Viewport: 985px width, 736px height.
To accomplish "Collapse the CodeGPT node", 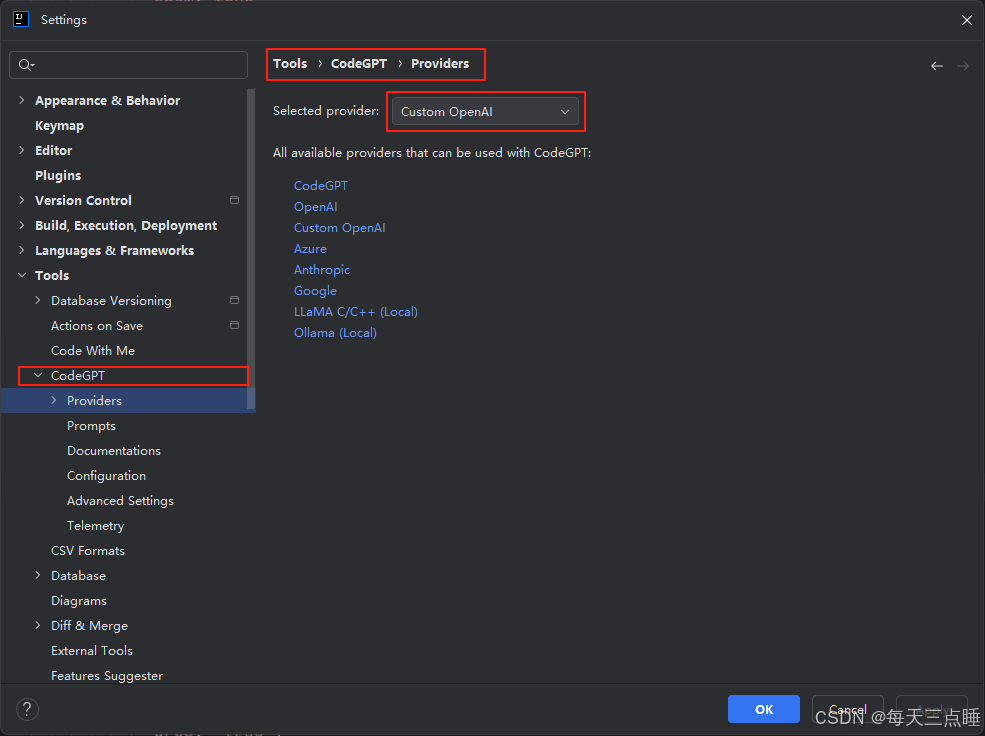I will coord(38,376).
